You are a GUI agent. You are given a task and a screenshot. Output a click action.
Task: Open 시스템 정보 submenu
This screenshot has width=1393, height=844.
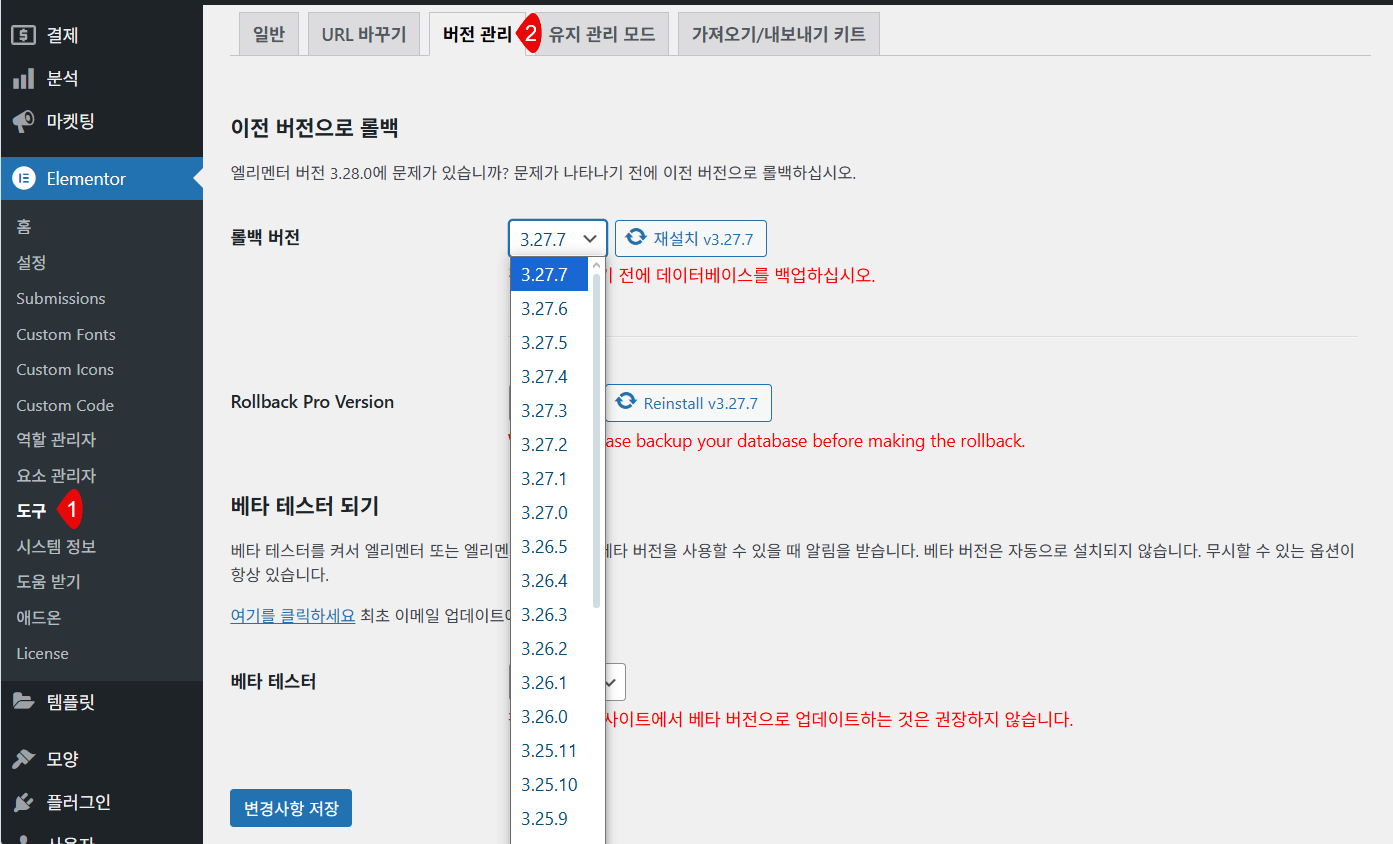click(56, 546)
